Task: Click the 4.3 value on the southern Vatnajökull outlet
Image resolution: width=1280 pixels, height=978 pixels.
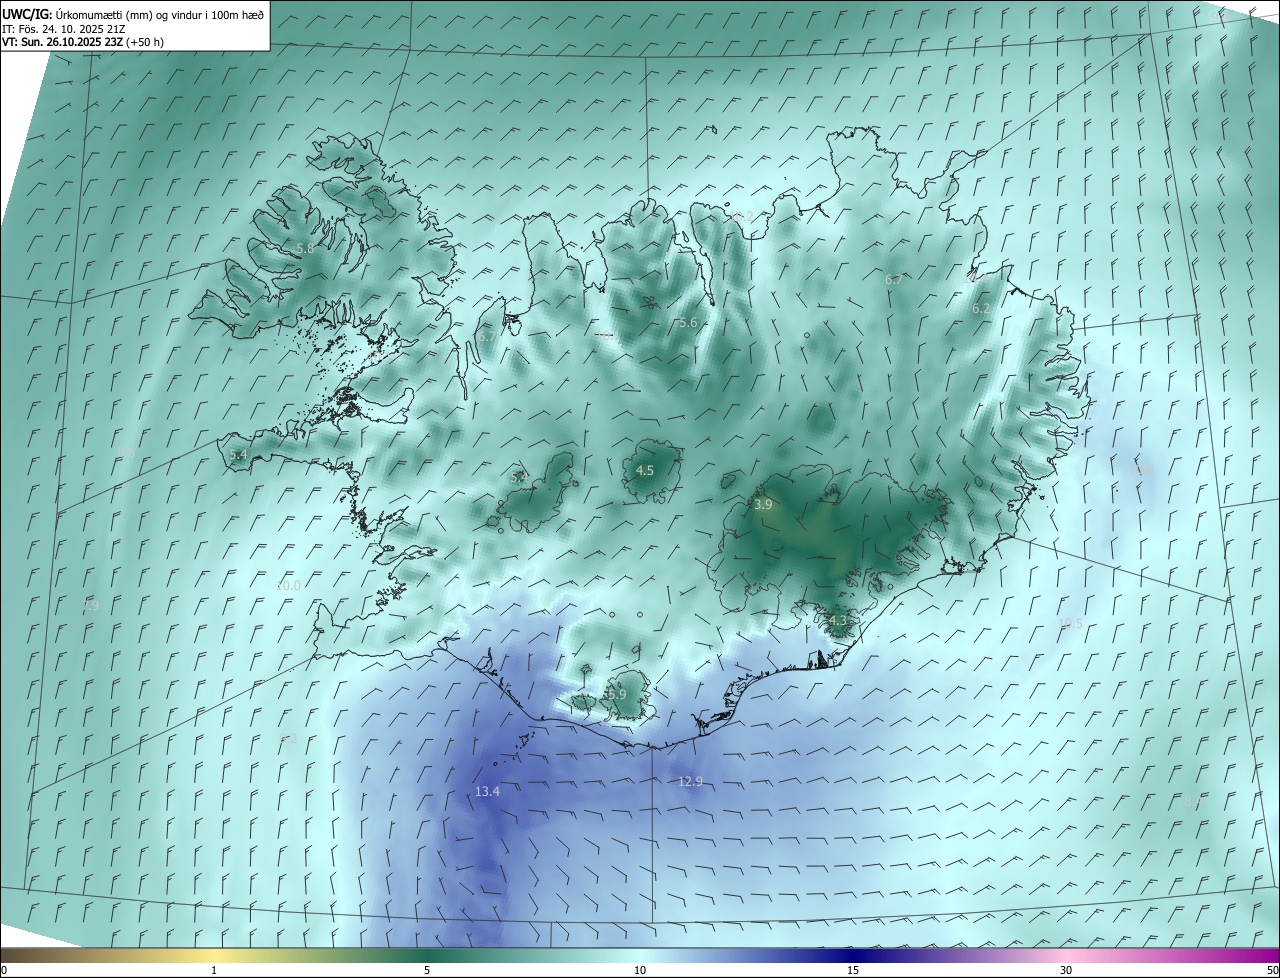Action: pos(837,621)
